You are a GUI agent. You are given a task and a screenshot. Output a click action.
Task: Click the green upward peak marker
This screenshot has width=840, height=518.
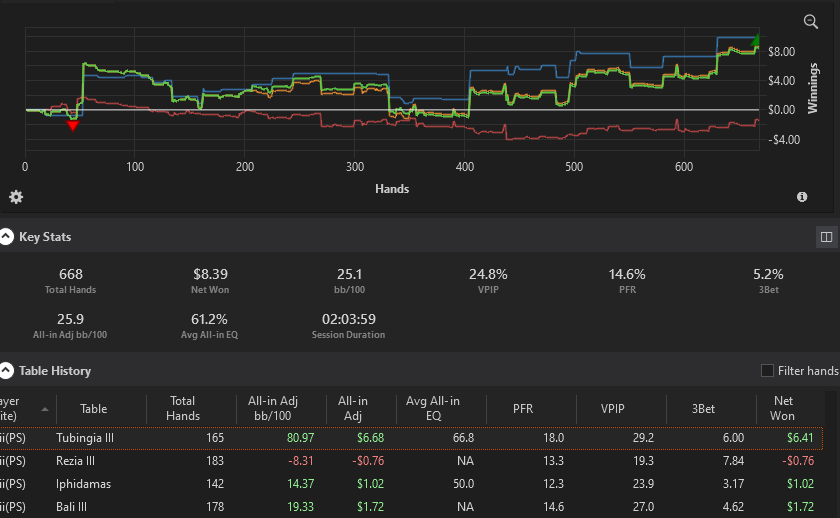click(x=755, y=40)
